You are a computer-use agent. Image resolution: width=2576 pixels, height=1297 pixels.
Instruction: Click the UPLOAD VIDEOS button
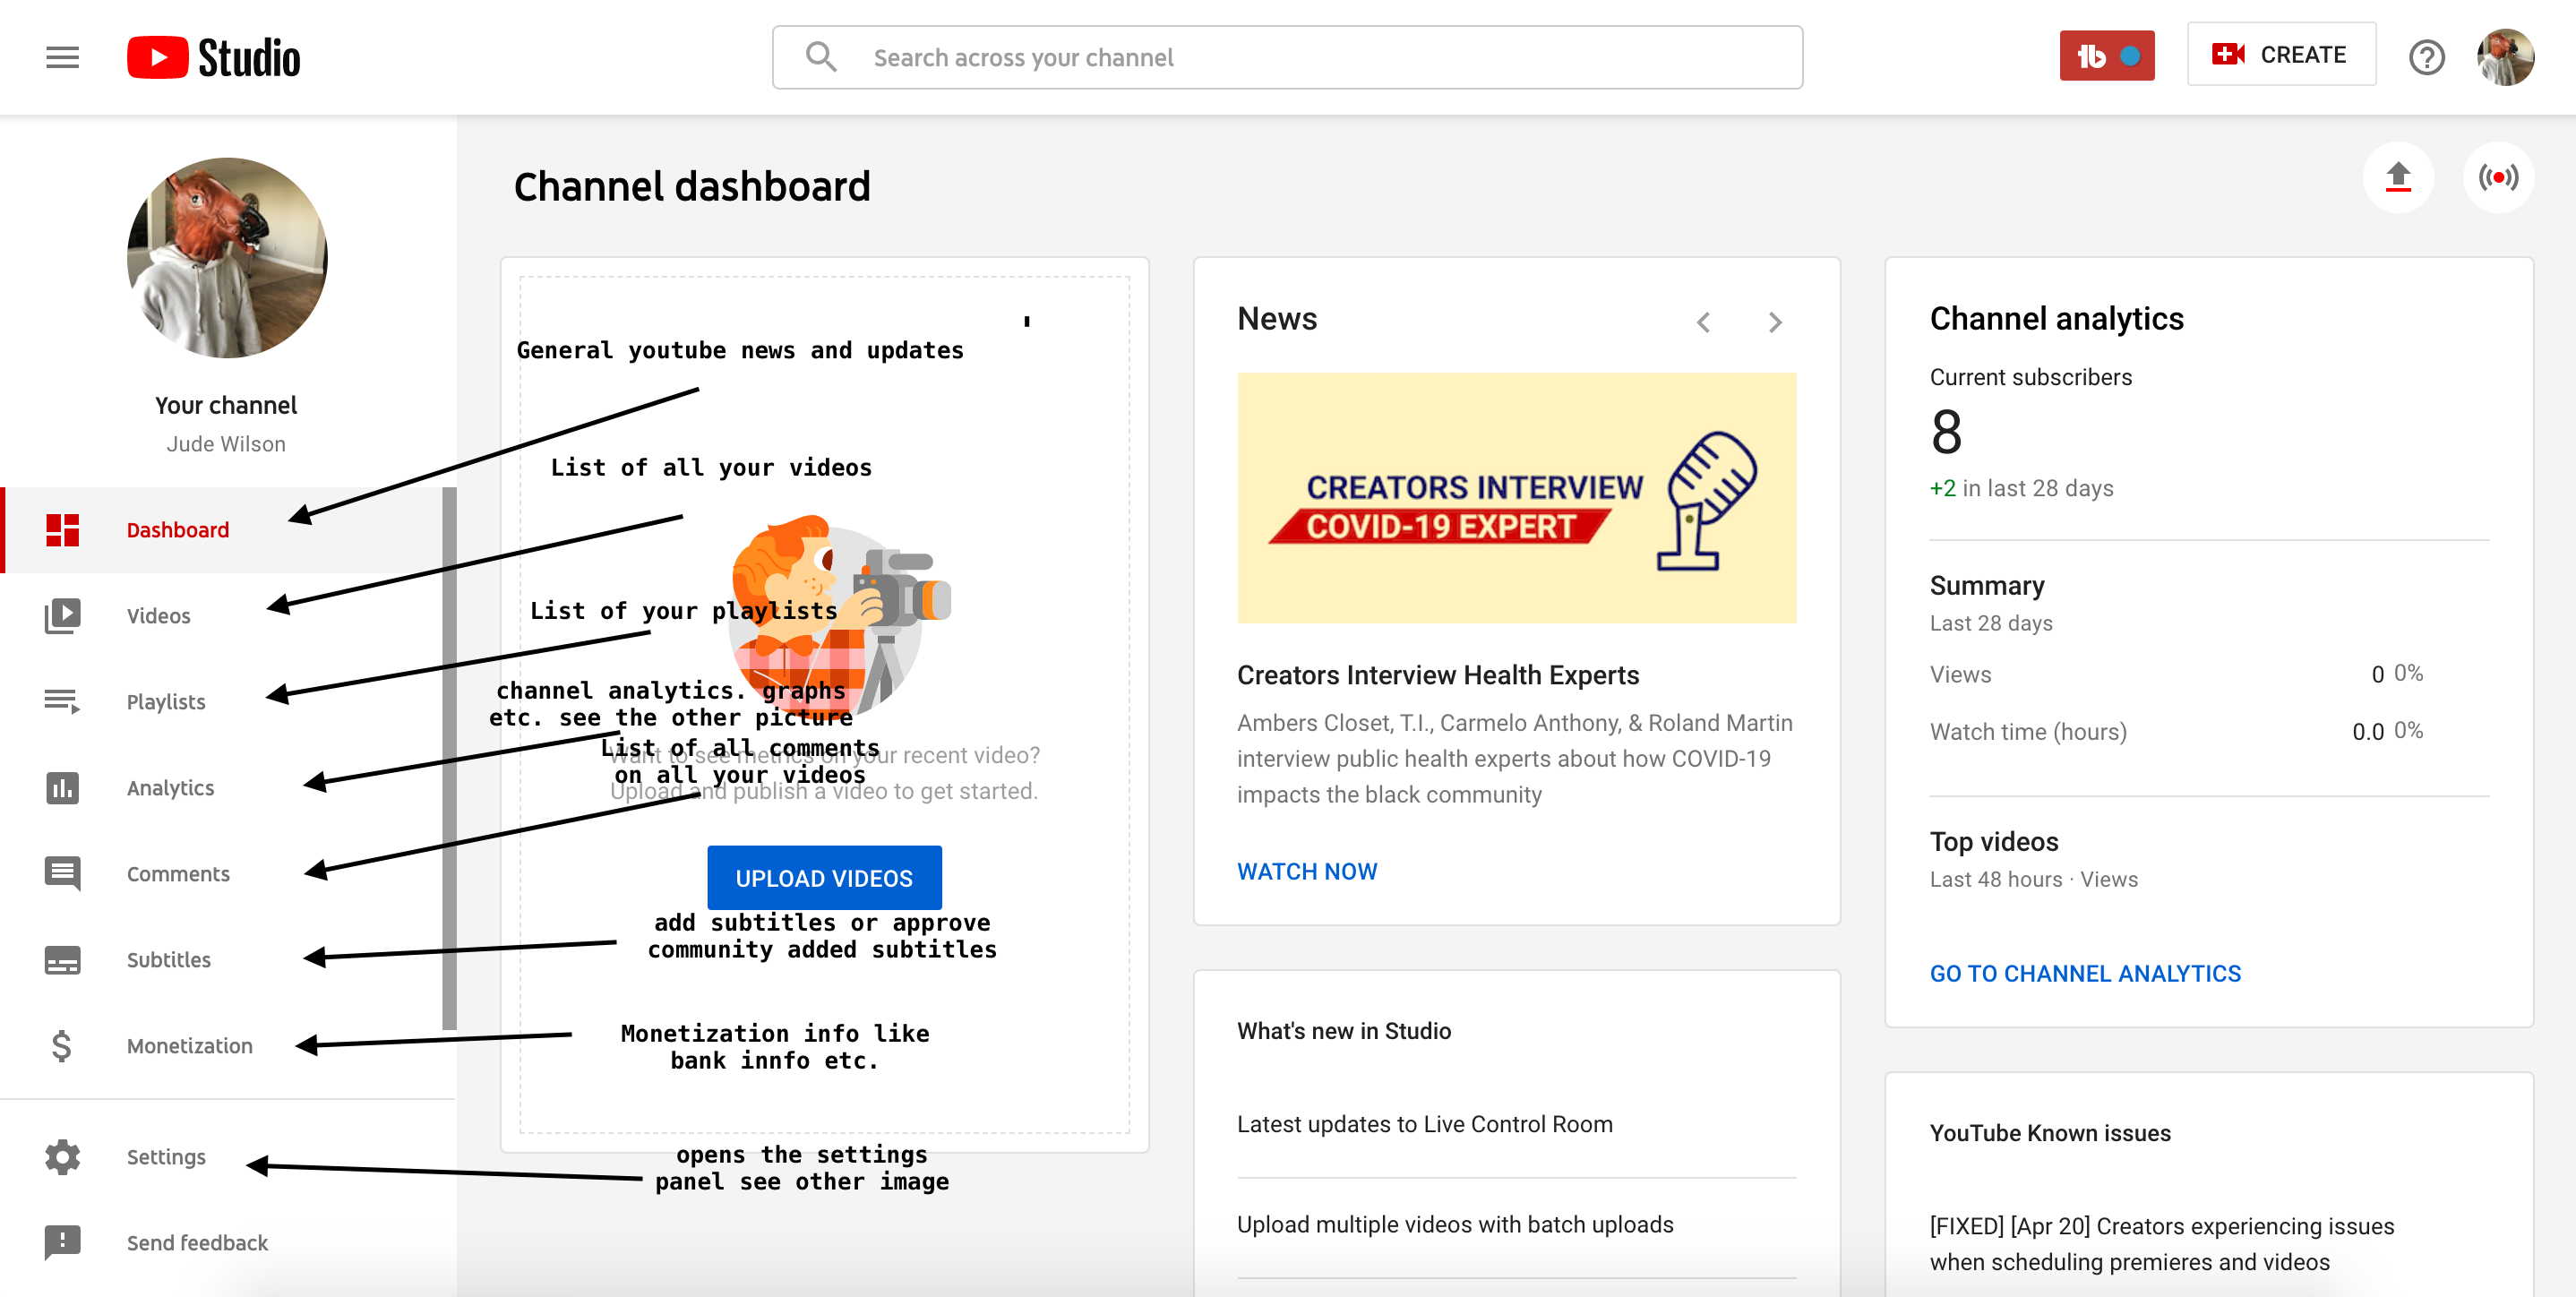tap(824, 878)
